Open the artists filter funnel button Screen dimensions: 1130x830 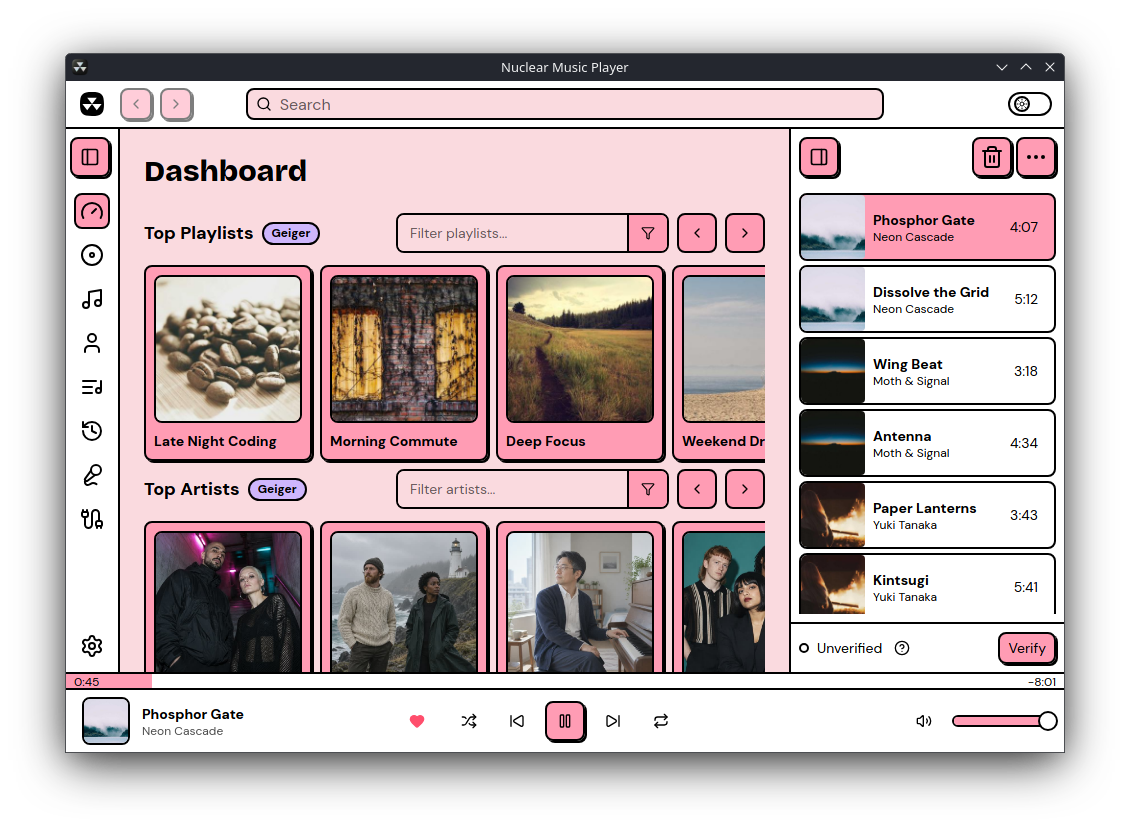648,489
